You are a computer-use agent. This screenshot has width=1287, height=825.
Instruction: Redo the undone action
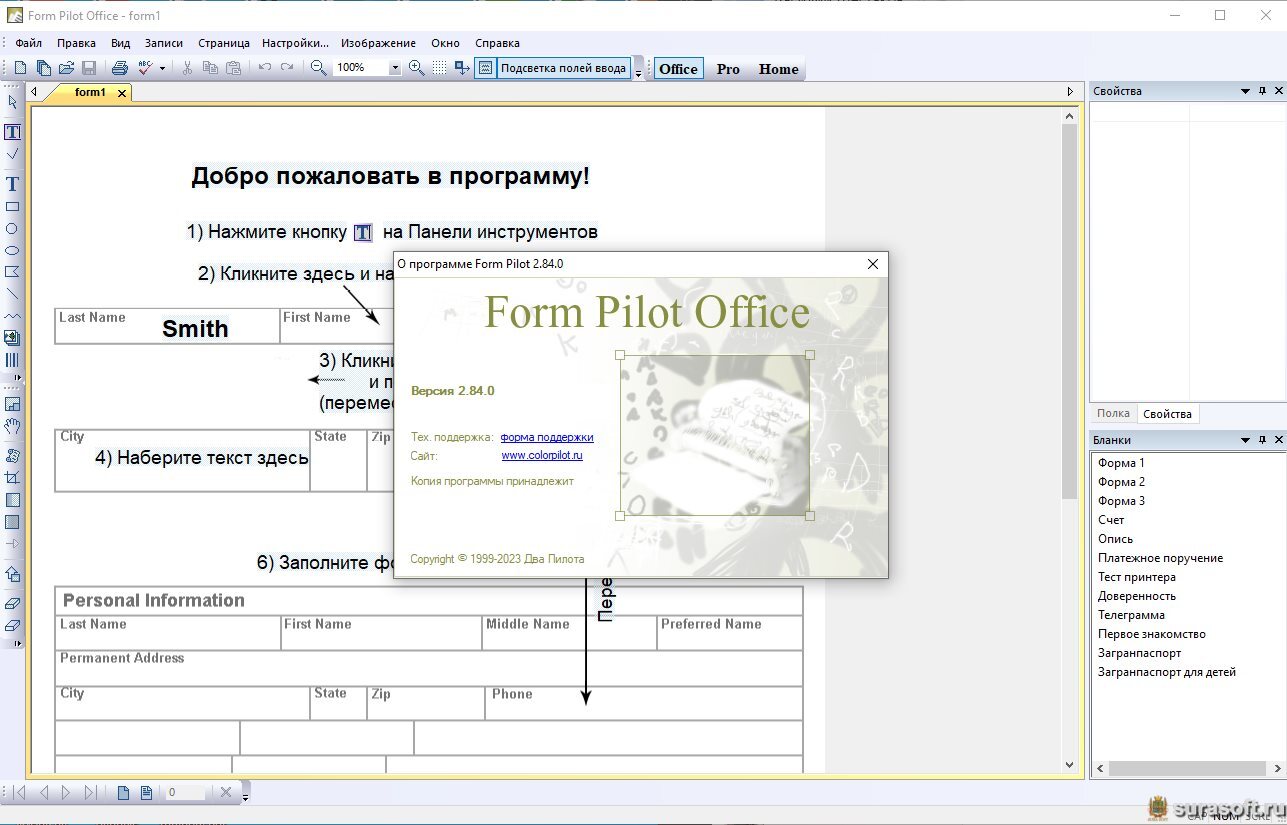(x=287, y=68)
